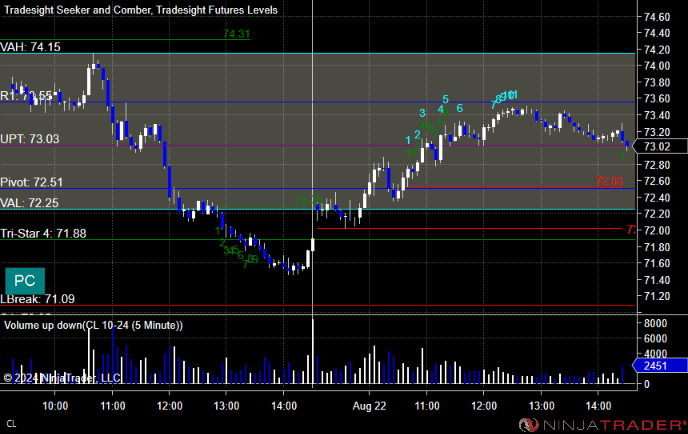Screen dimensions: 688x434
Task: Click the VAH: 74.15 level label
Action: (x=30, y=47)
